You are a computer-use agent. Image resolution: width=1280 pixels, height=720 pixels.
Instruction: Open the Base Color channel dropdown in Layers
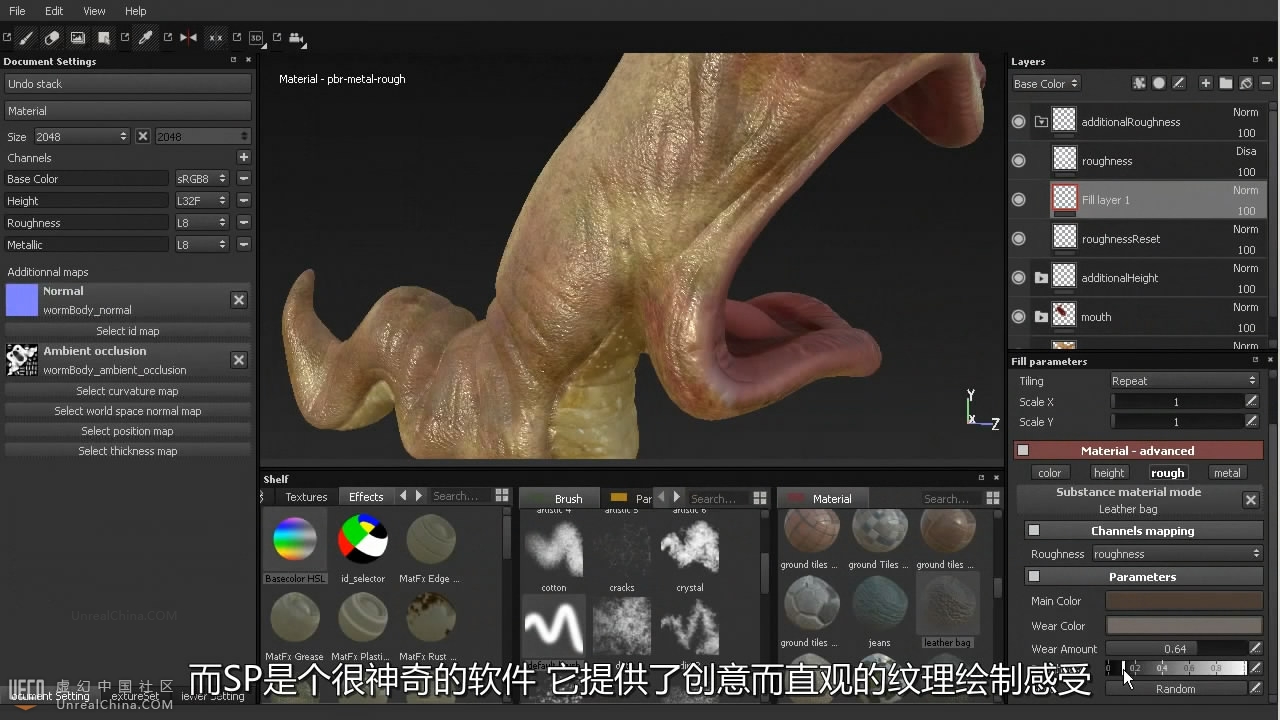pos(1046,84)
